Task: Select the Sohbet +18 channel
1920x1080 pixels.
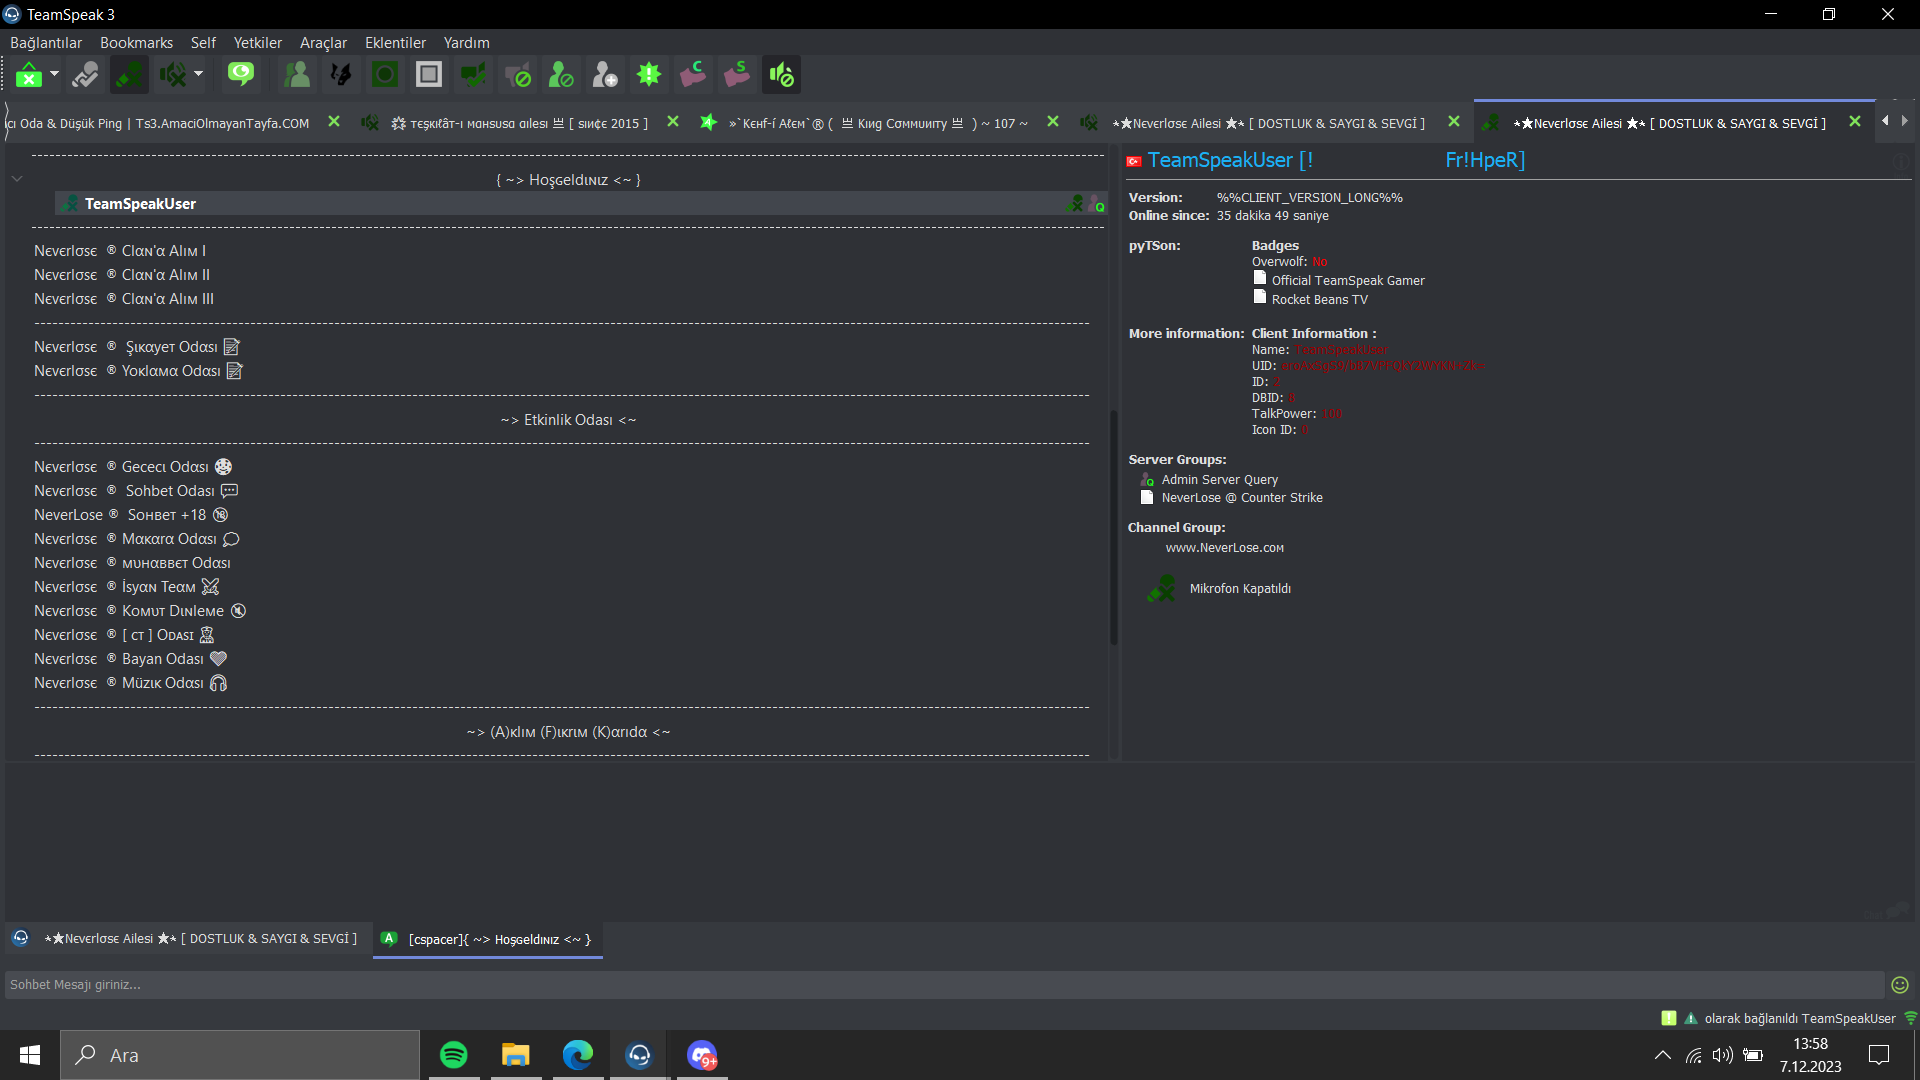Action: pyautogui.click(x=131, y=515)
